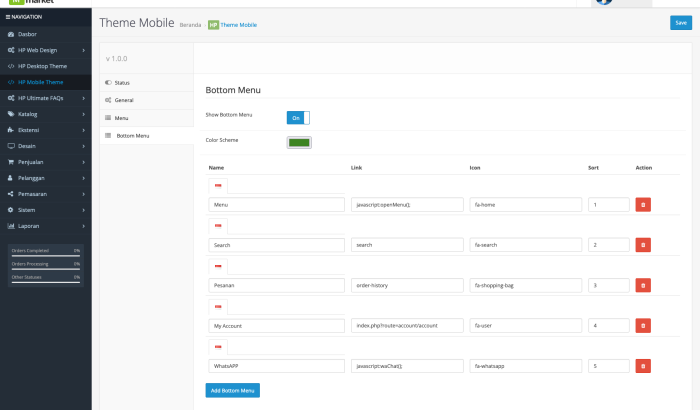Click the Sort field with value 4
Screen dimensions: 700x410
pyautogui.click(x=608, y=326)
